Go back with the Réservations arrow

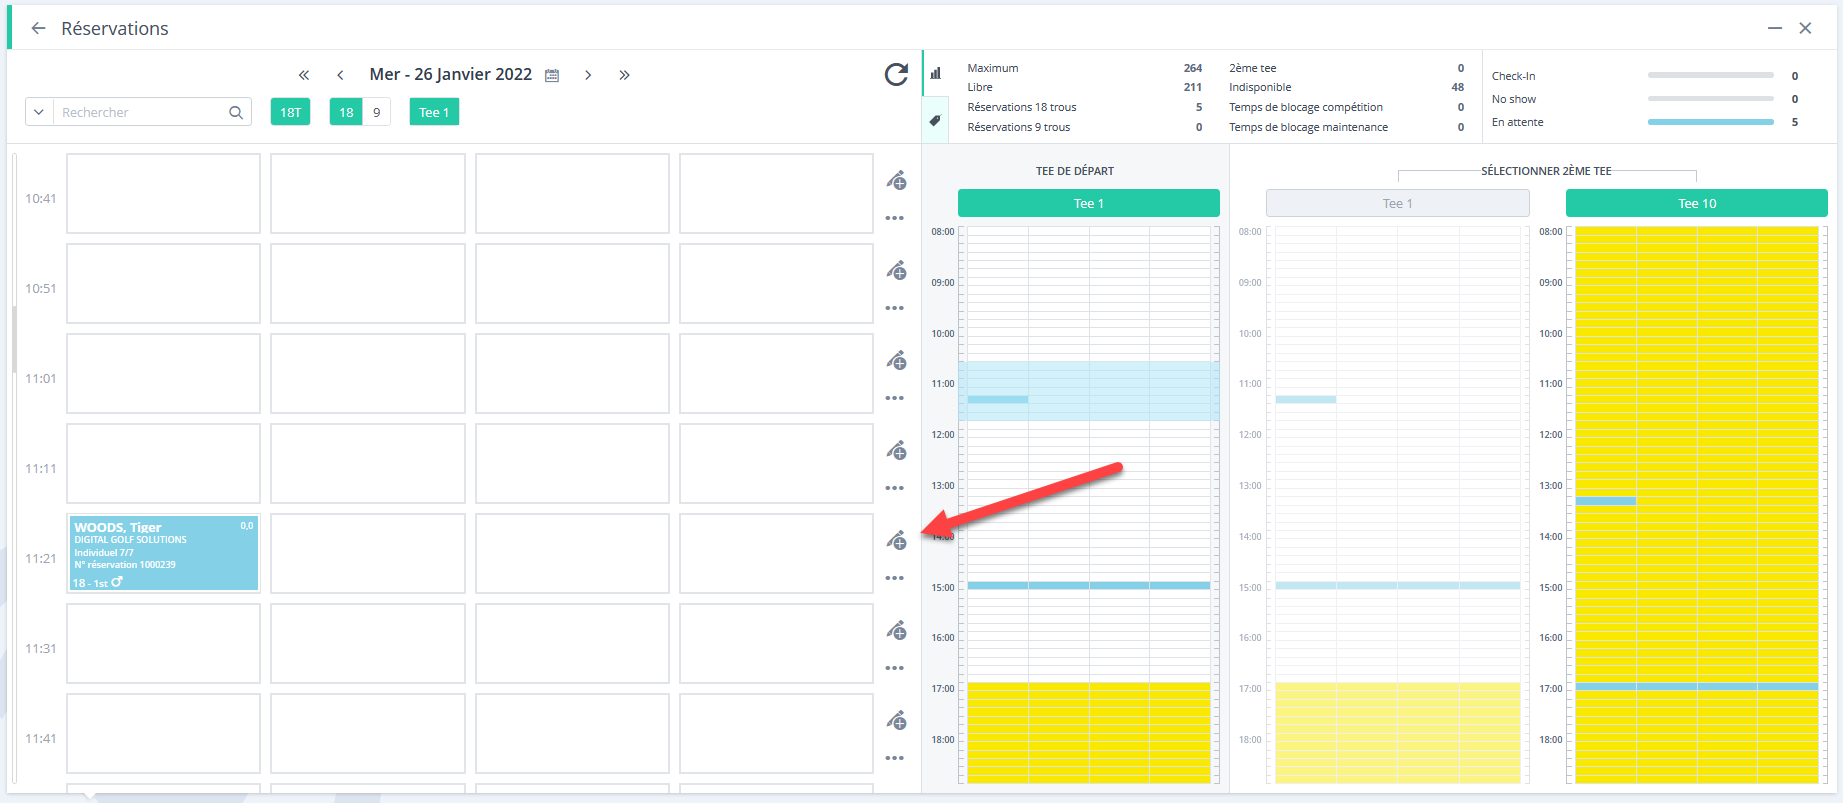click(38, 28)
